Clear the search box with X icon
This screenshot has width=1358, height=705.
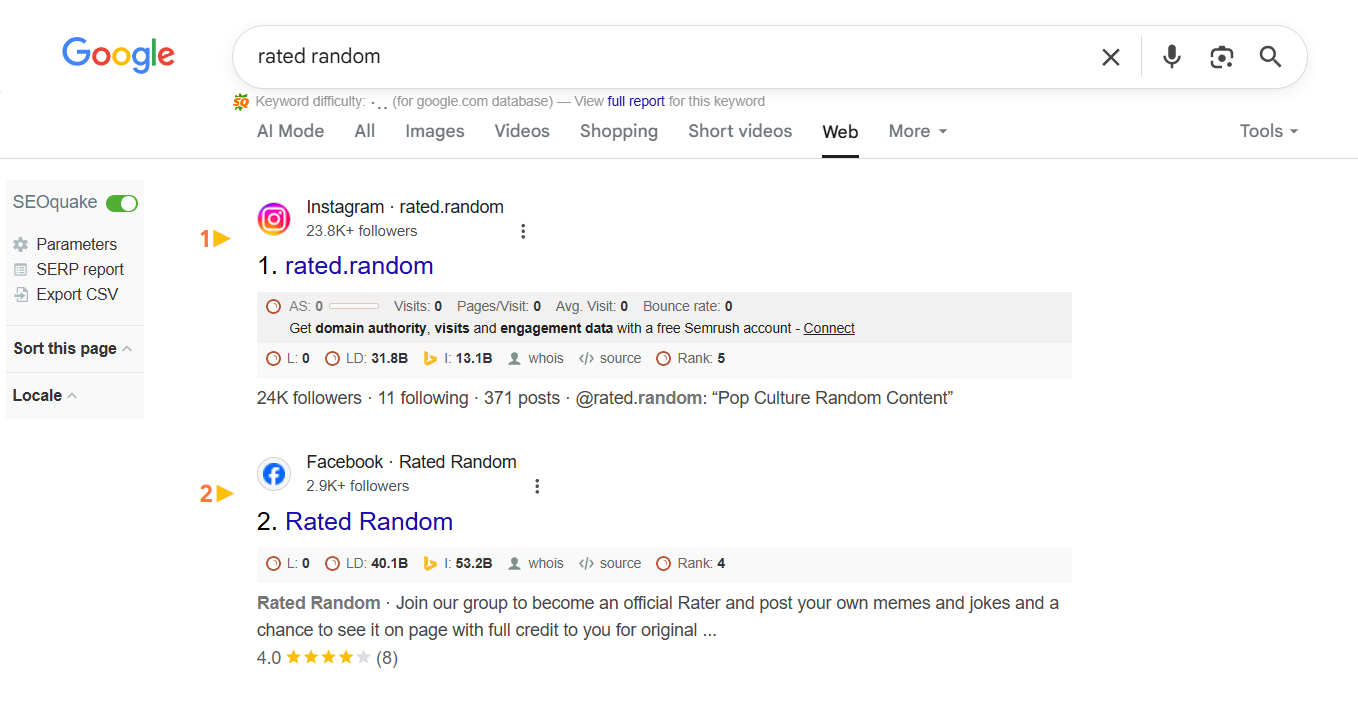click(x=1111, y=57)
